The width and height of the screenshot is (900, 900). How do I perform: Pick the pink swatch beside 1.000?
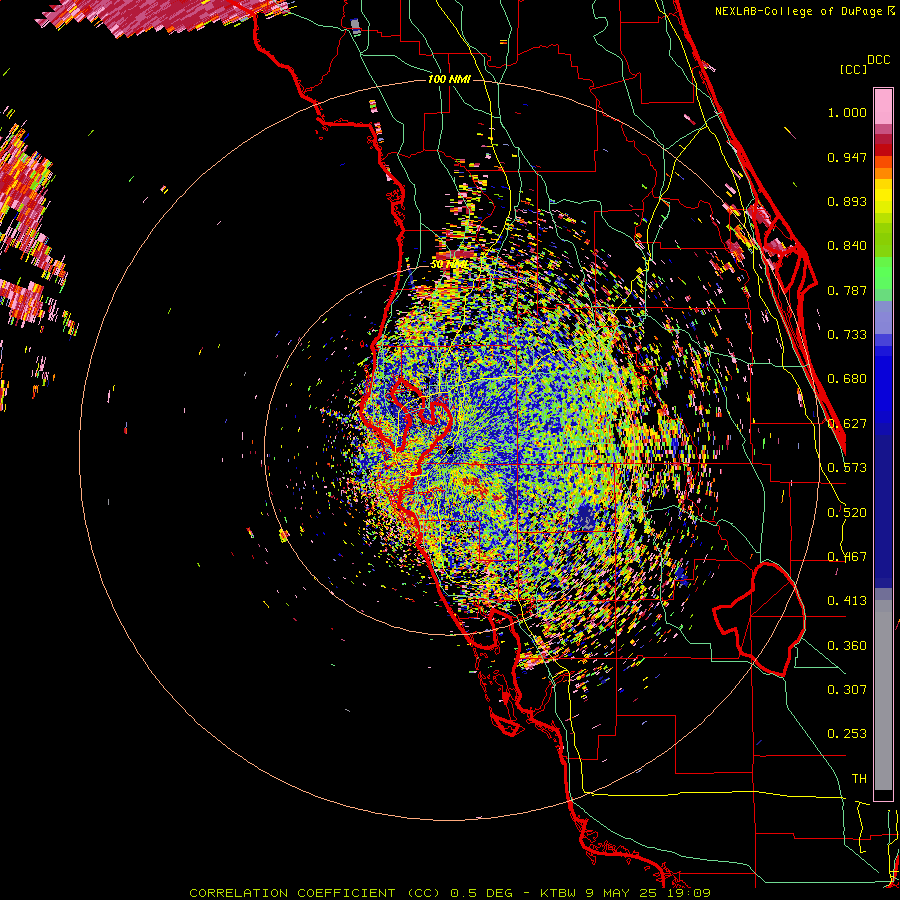883,107
